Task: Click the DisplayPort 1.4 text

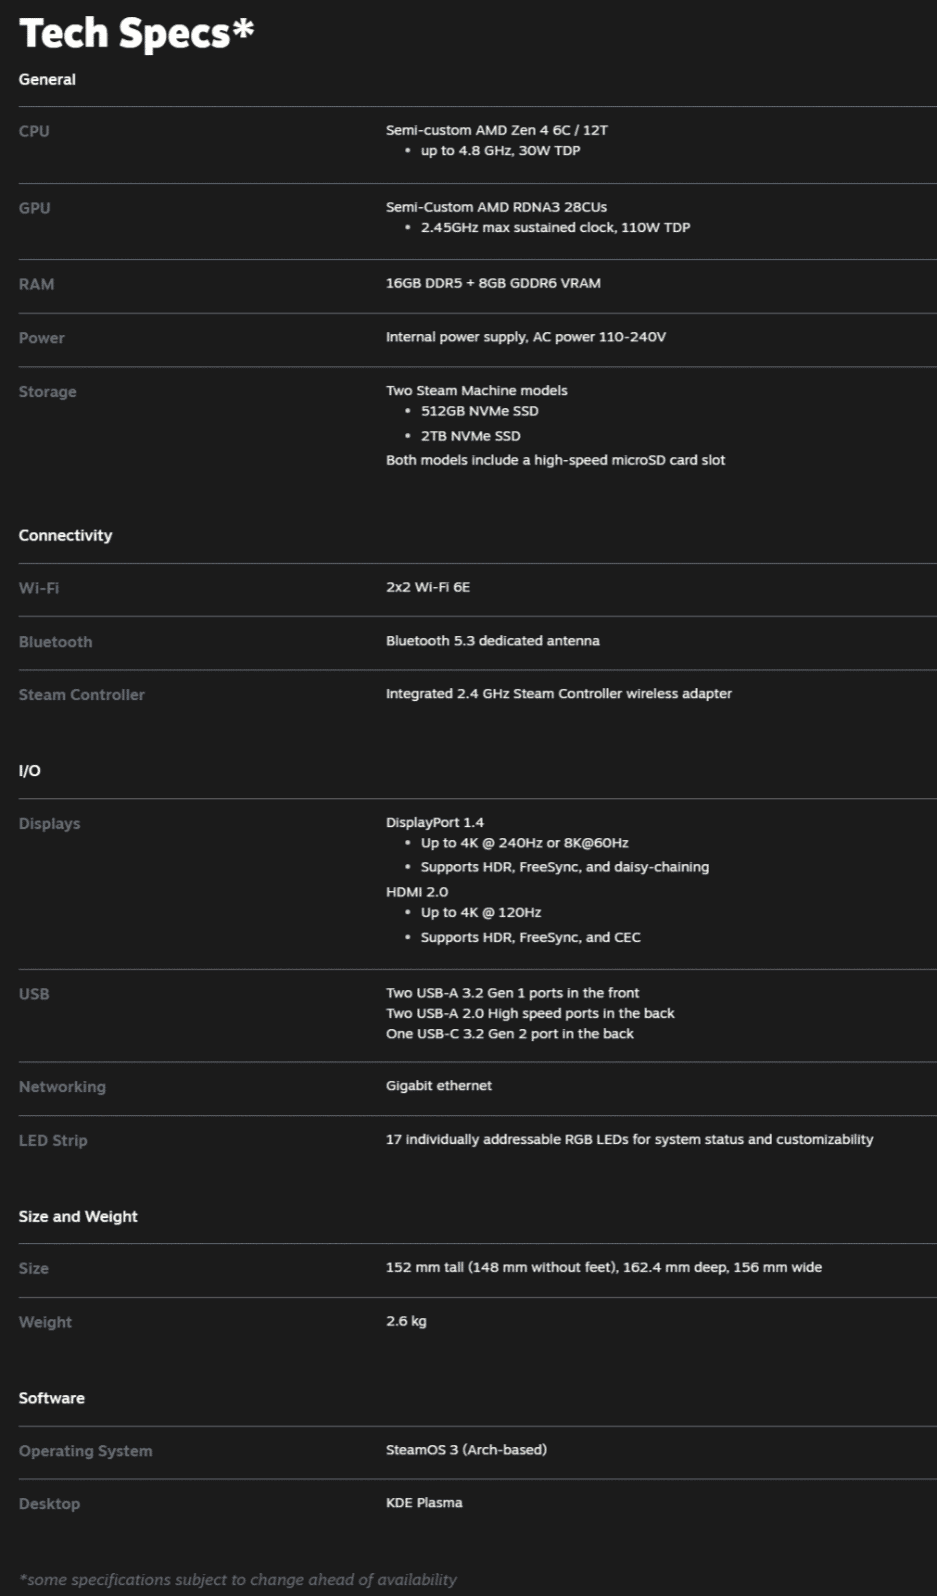Action: (434, 823)
